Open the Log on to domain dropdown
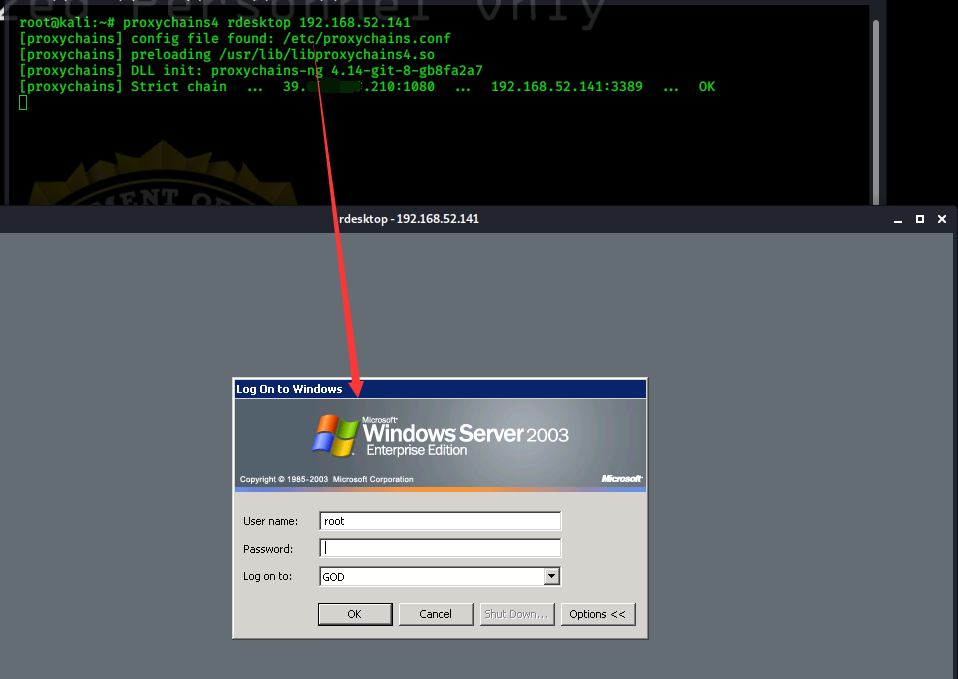958x679 pixels. pyautogui.click(x=552, y=576)
